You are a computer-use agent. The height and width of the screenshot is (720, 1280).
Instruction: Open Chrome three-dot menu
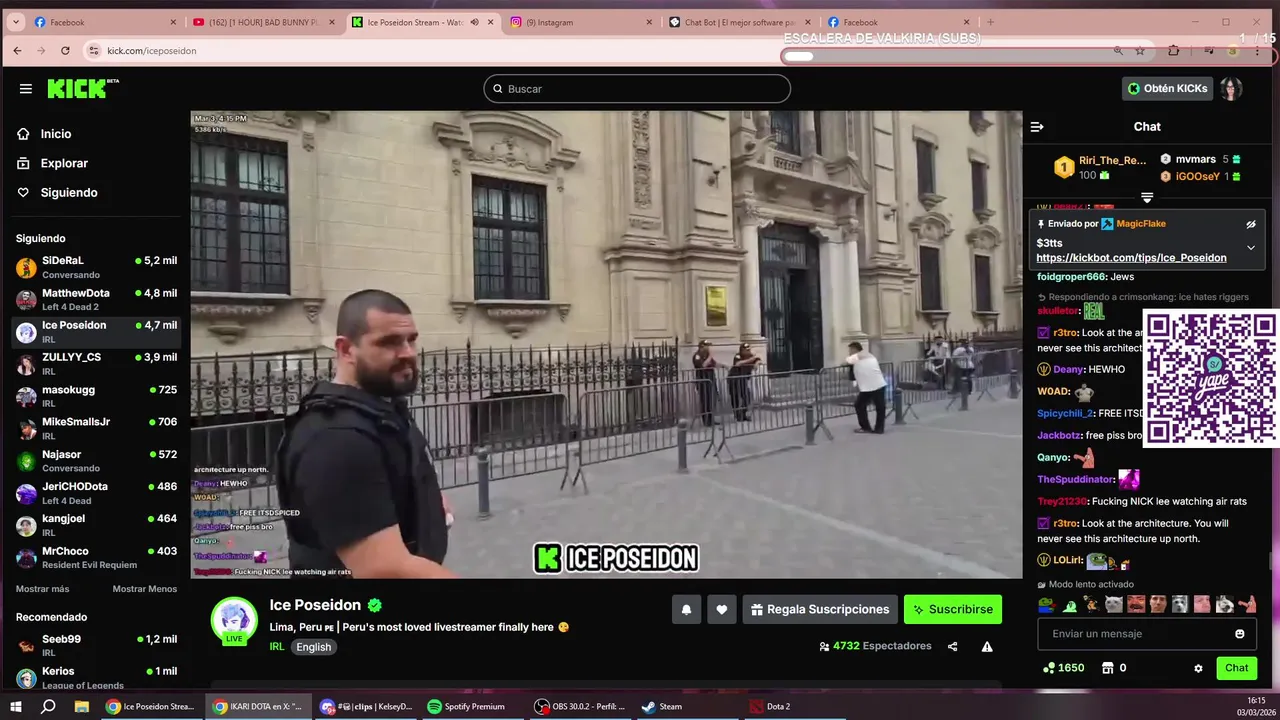tap(1258, 51)
